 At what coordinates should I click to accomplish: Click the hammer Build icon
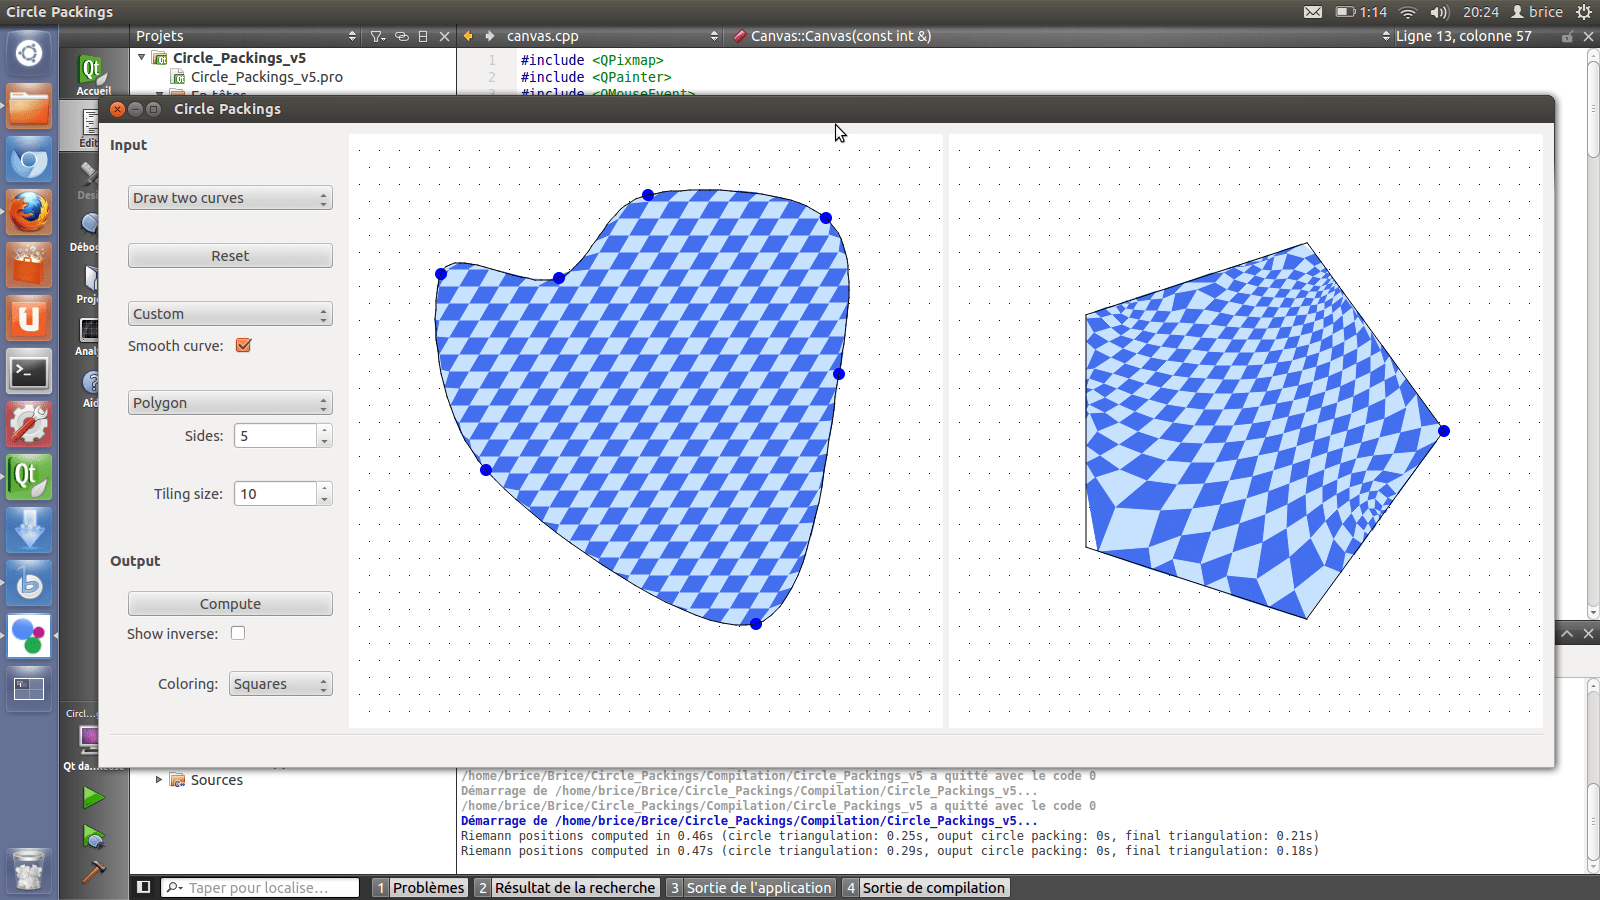tap(93, 872)
